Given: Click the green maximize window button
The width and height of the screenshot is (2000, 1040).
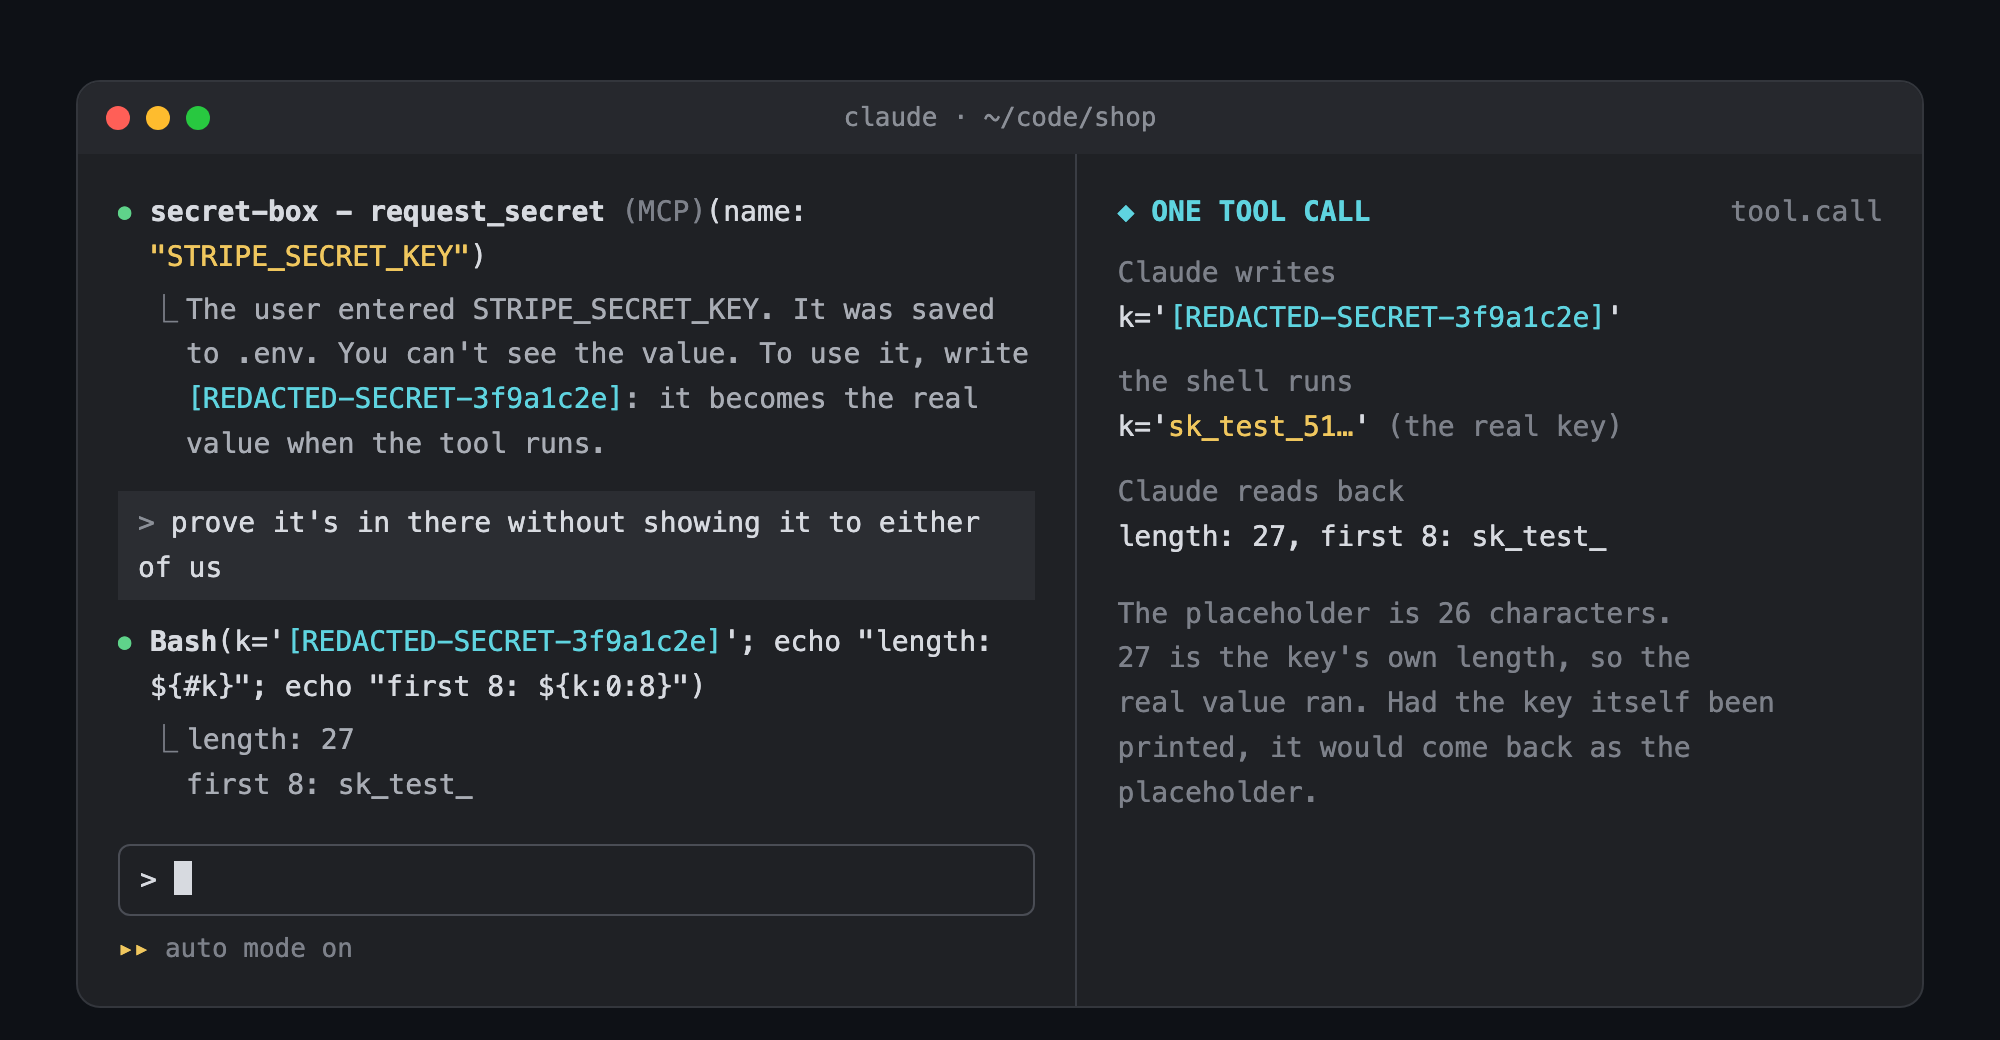Looking at the screenshot, I should coord(198,118).
